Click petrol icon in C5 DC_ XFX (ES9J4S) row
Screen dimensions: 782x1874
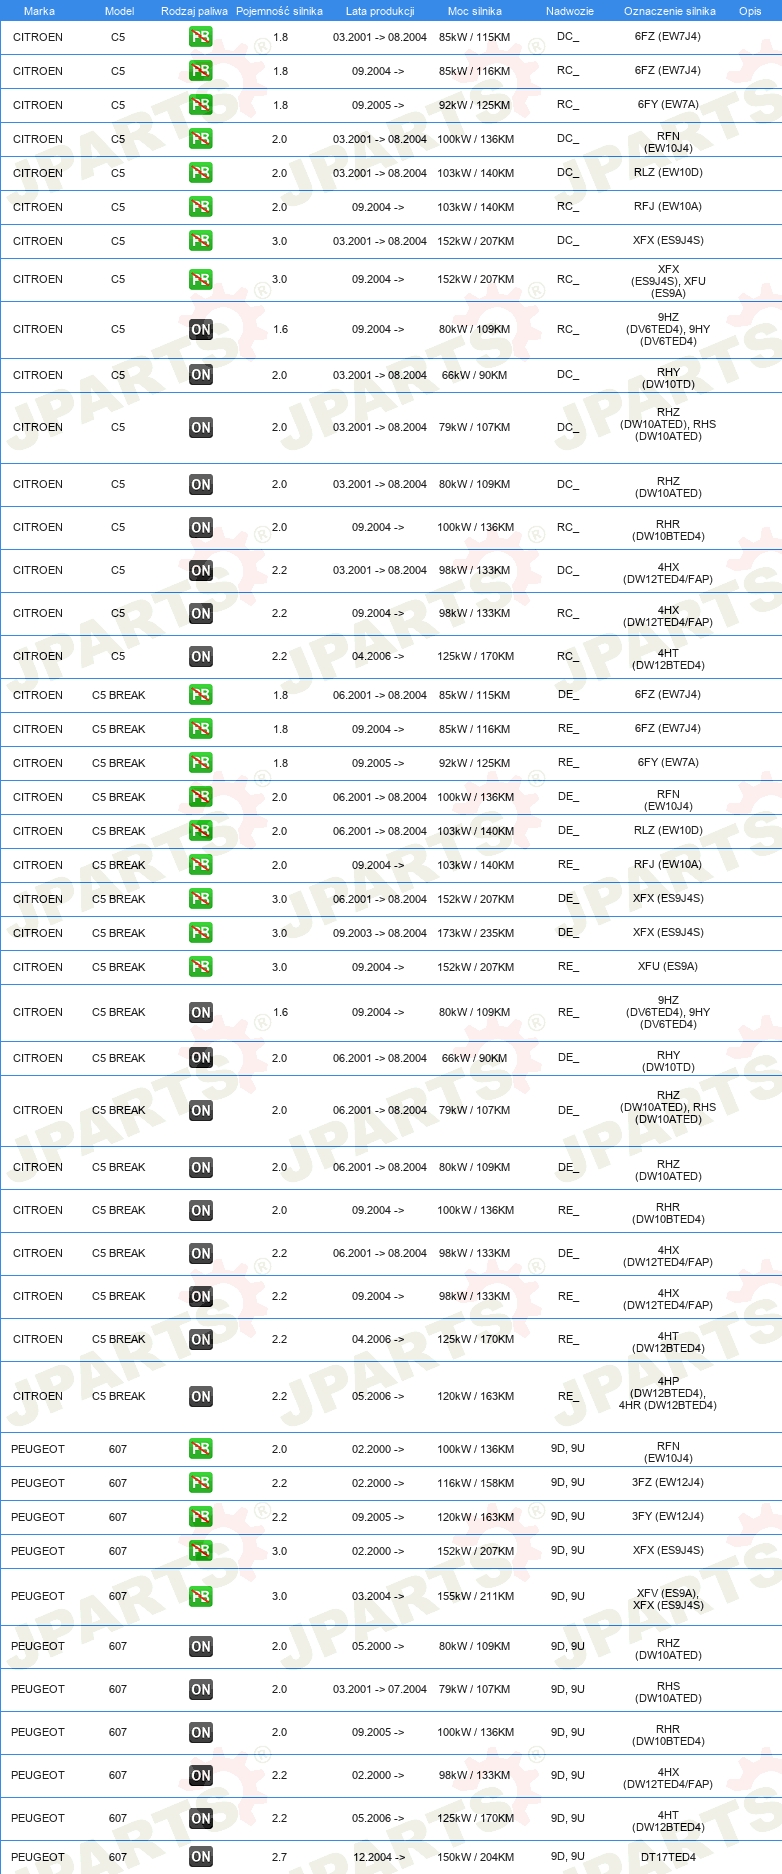coord(201,241)
